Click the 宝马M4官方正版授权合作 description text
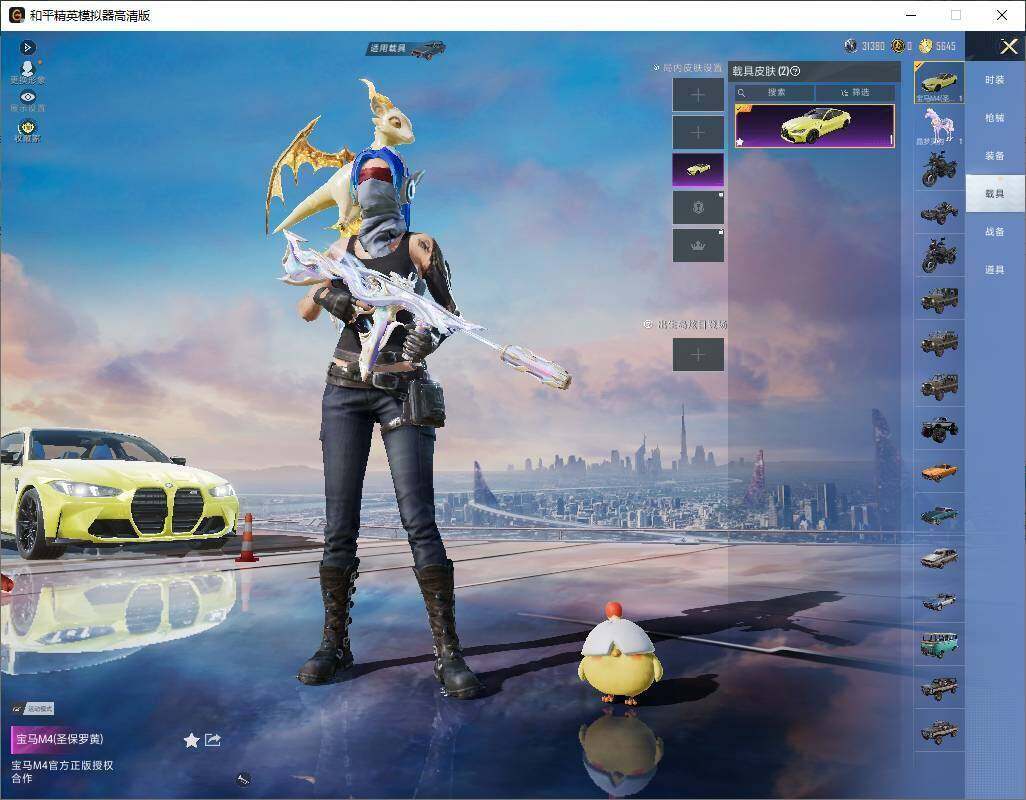The height and width of the screenshot is (800, 1026). point(62,771)
